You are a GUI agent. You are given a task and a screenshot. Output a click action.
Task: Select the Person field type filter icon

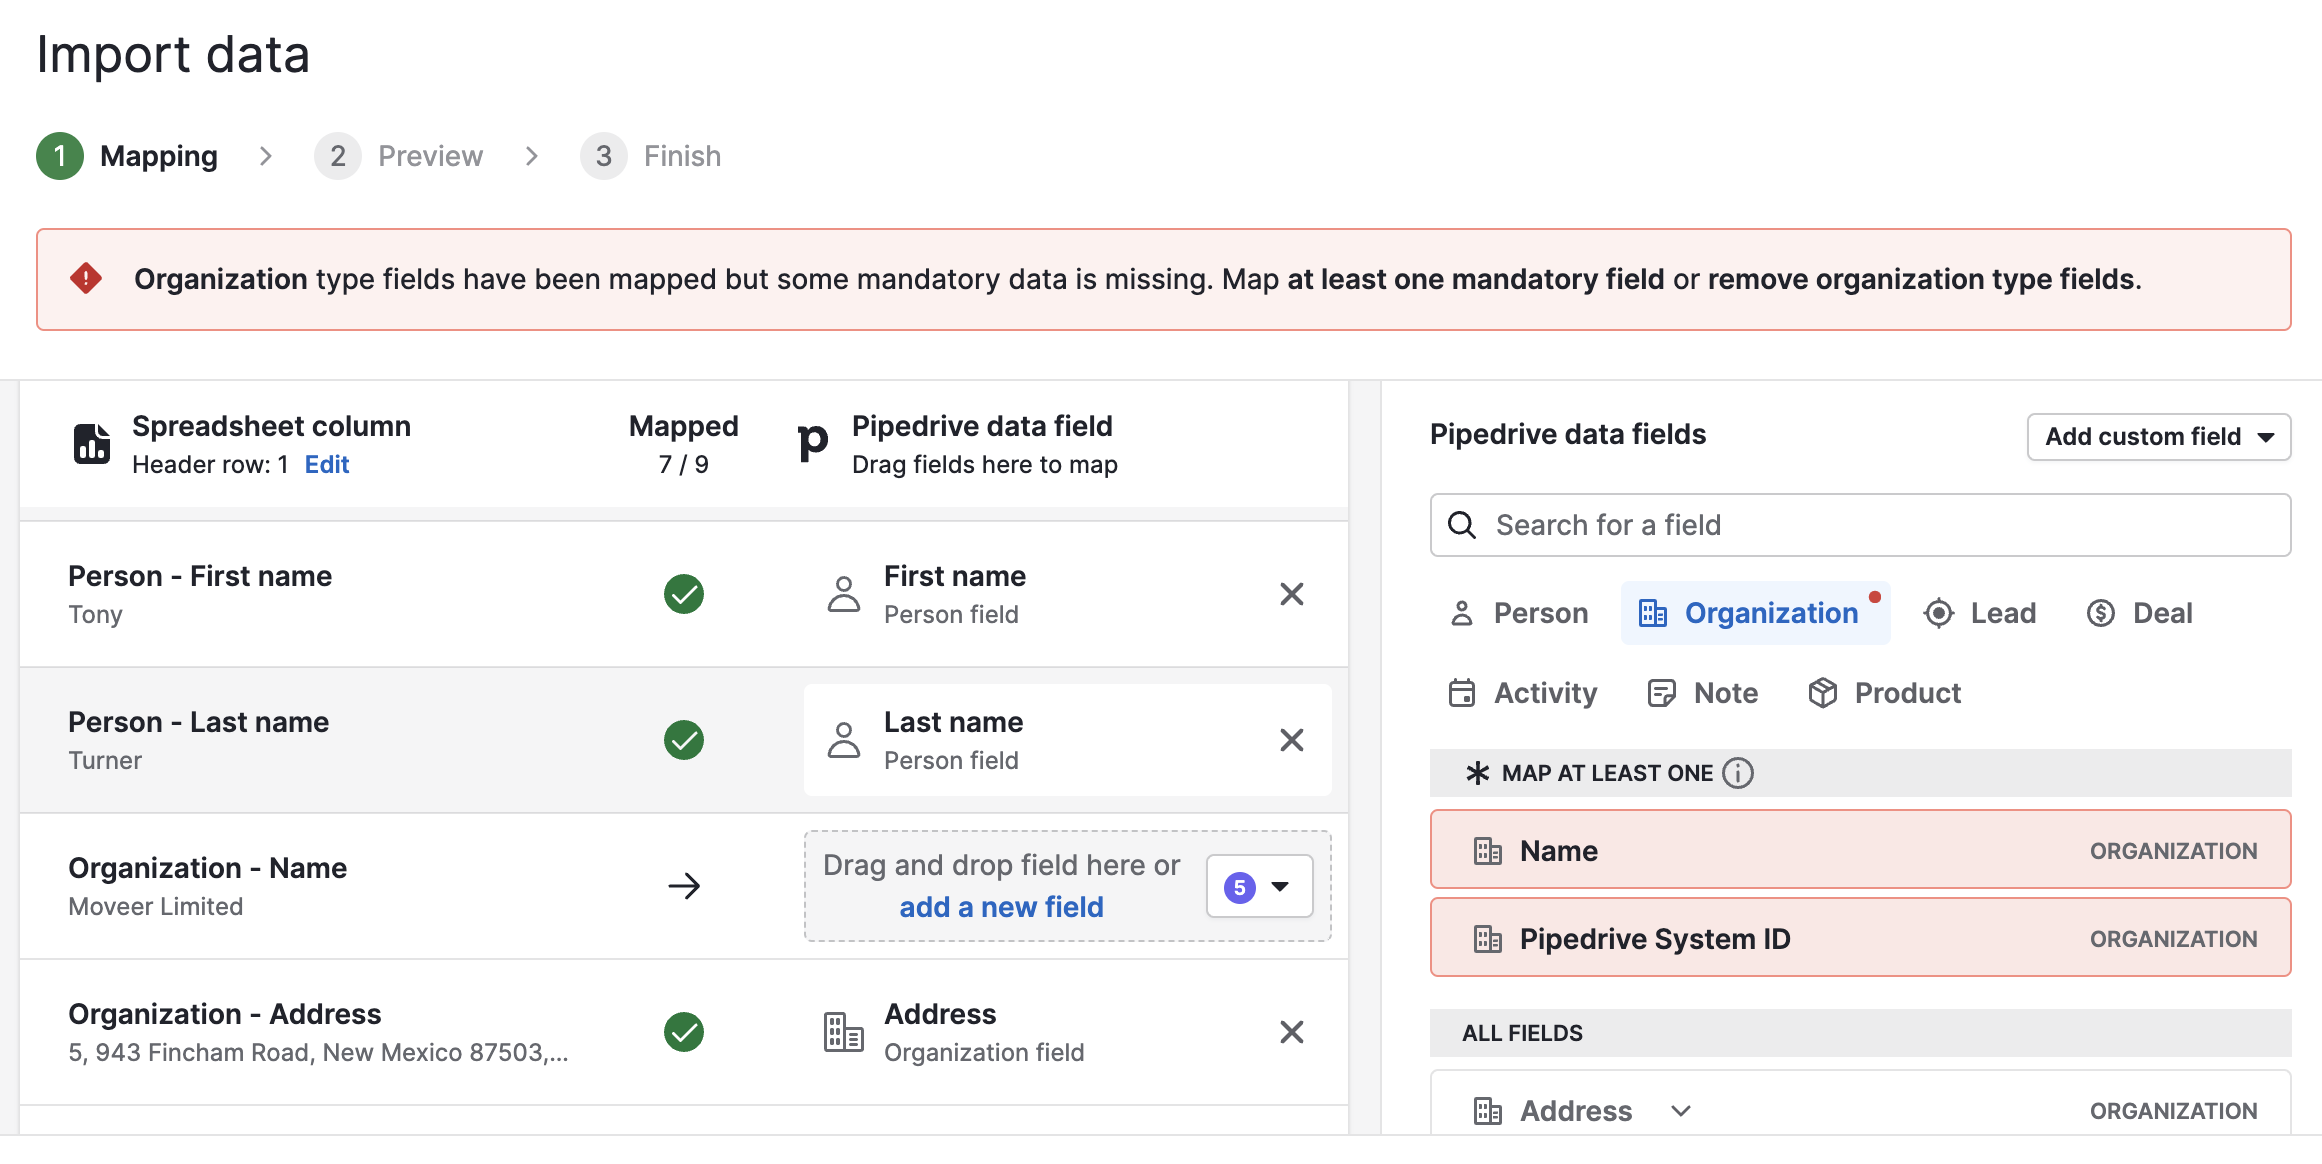coord(1463,612)
